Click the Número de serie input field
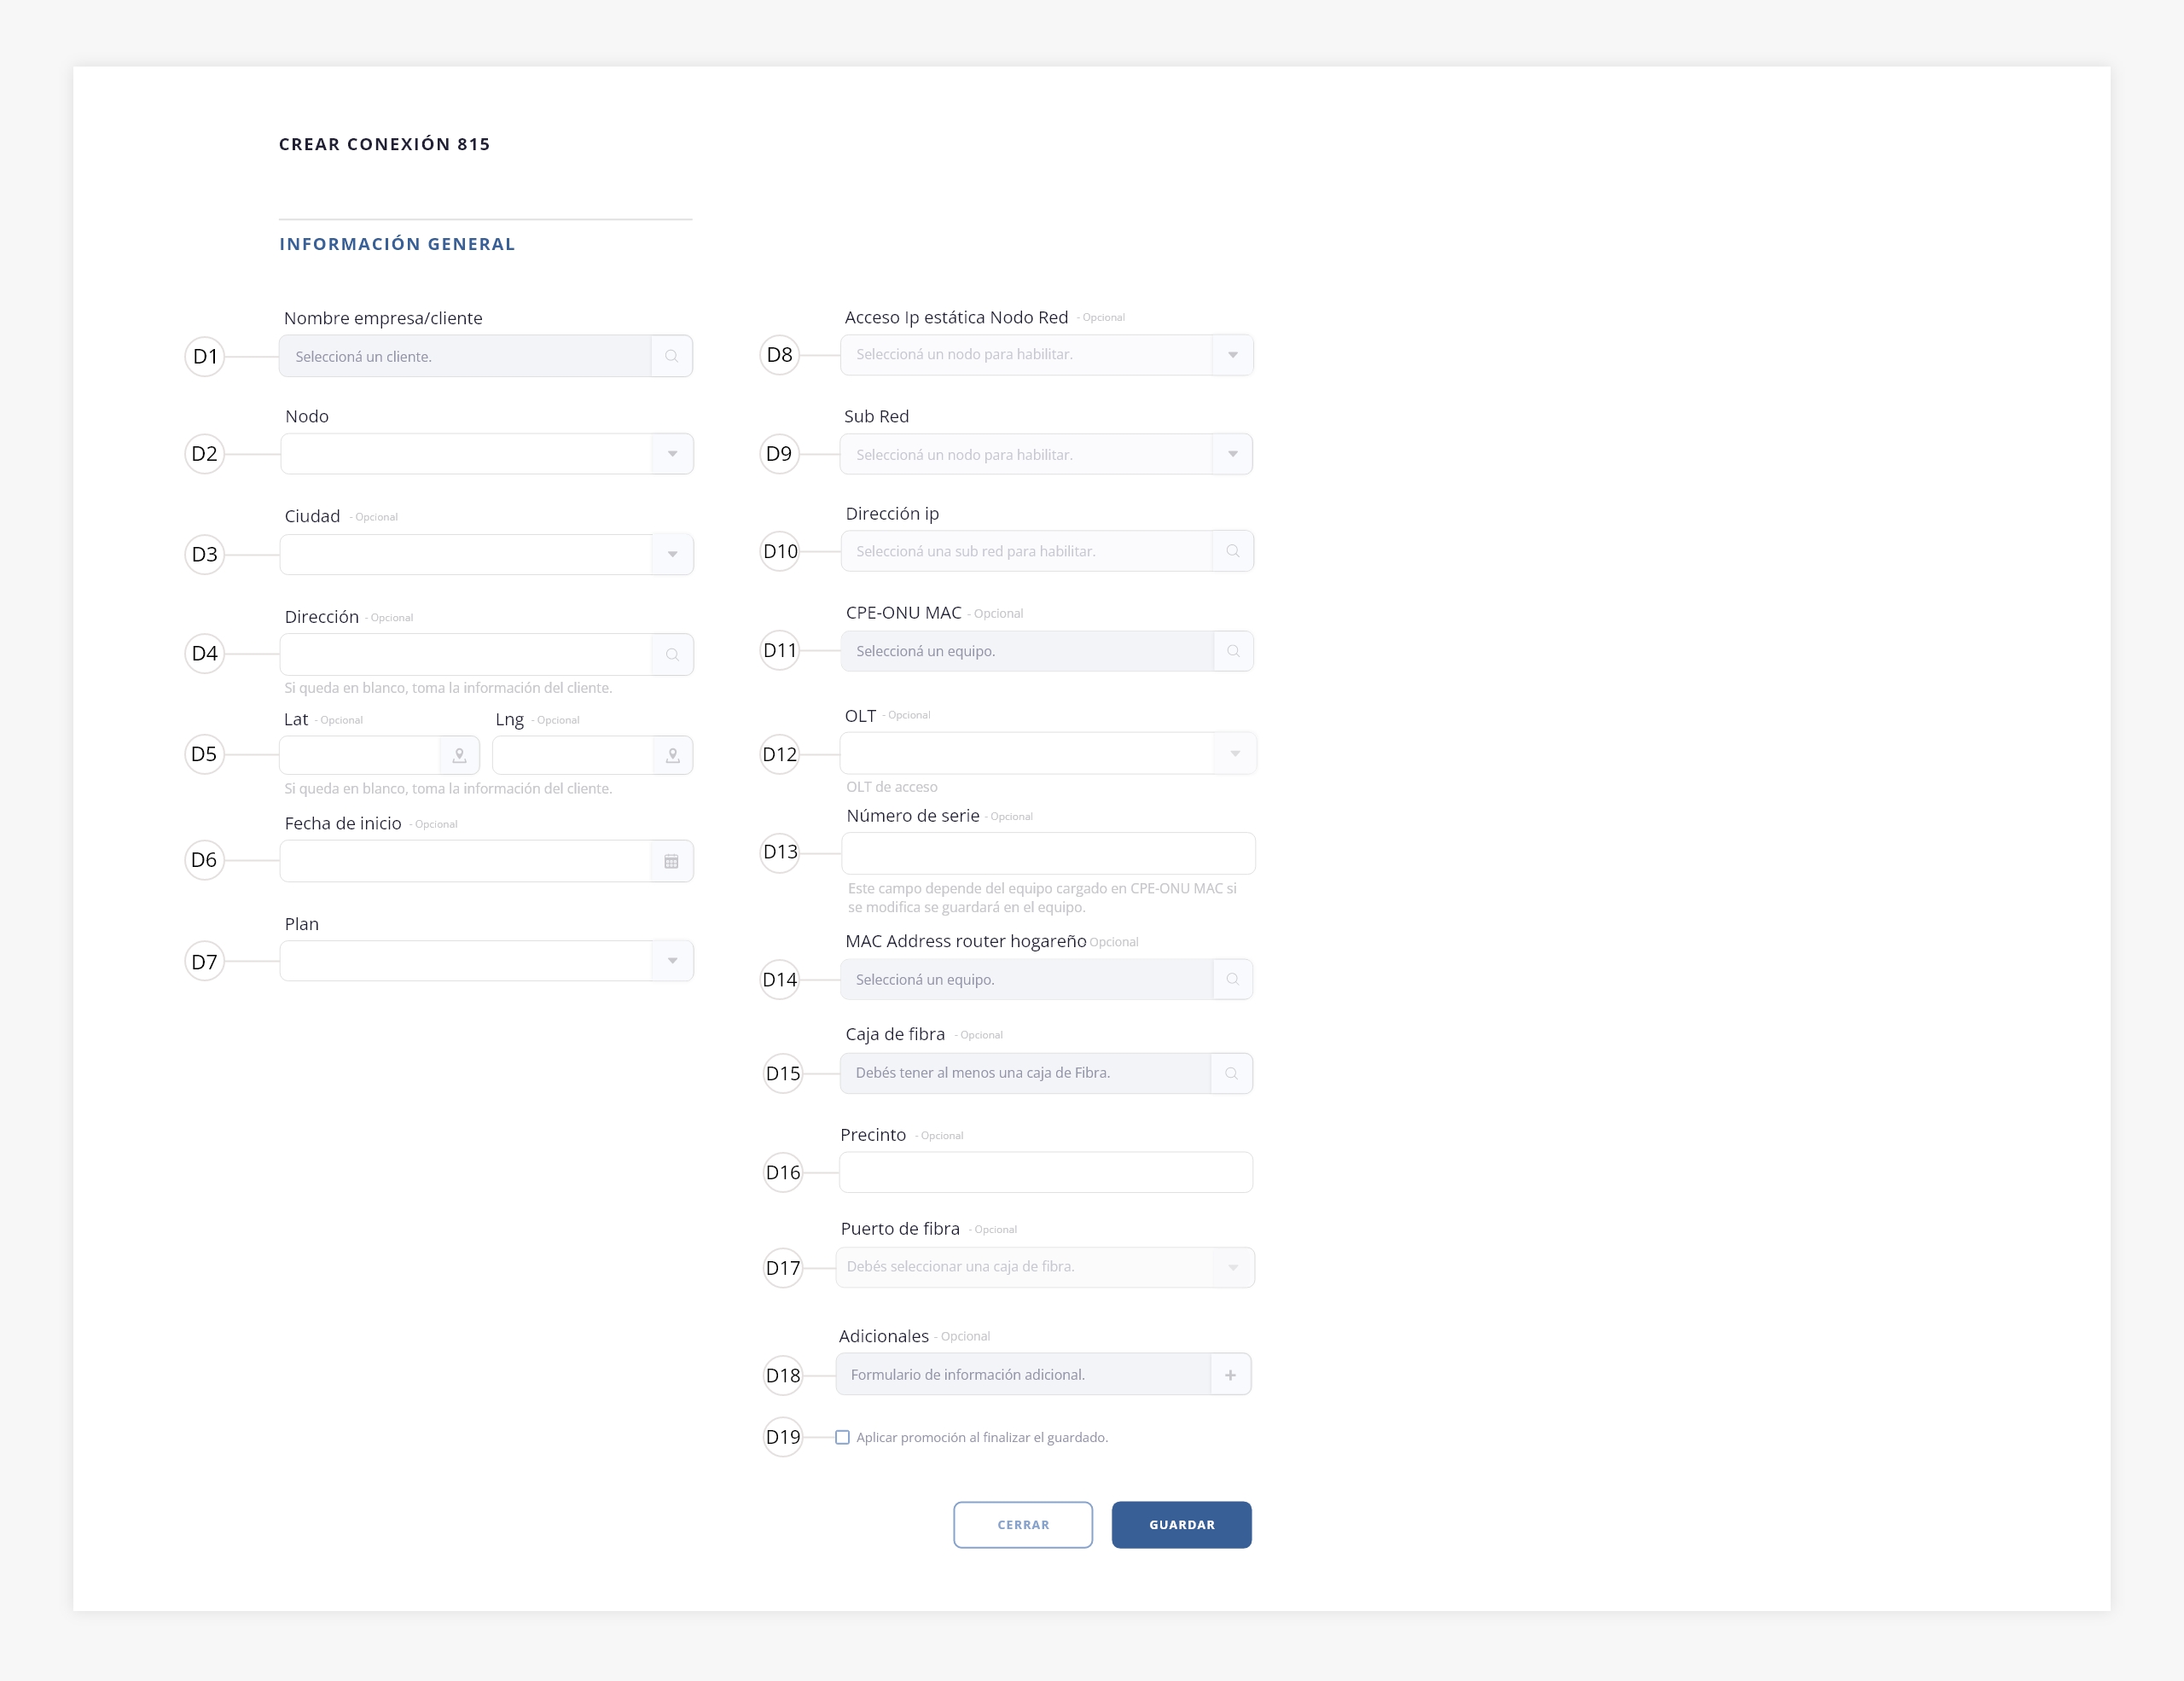 click(1047, 853)
